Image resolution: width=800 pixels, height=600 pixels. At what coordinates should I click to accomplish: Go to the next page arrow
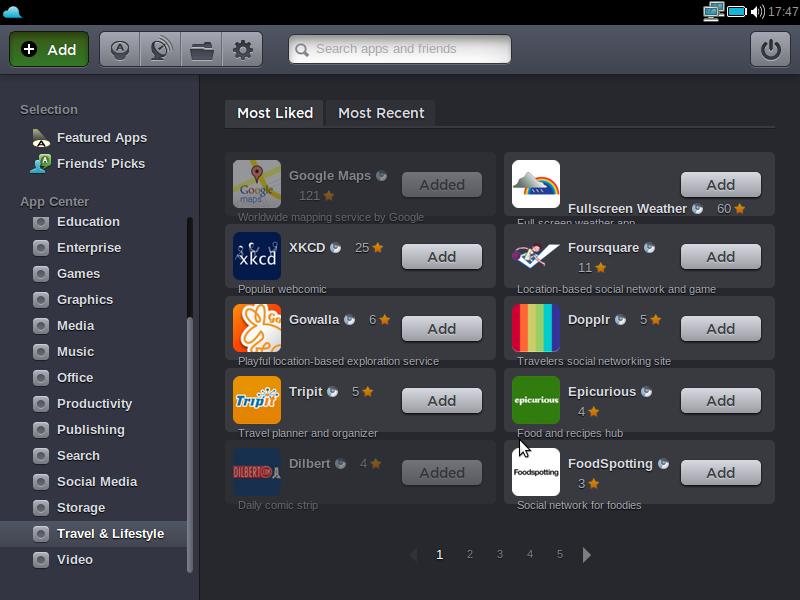pyautogui.click(x=587, y=555)
